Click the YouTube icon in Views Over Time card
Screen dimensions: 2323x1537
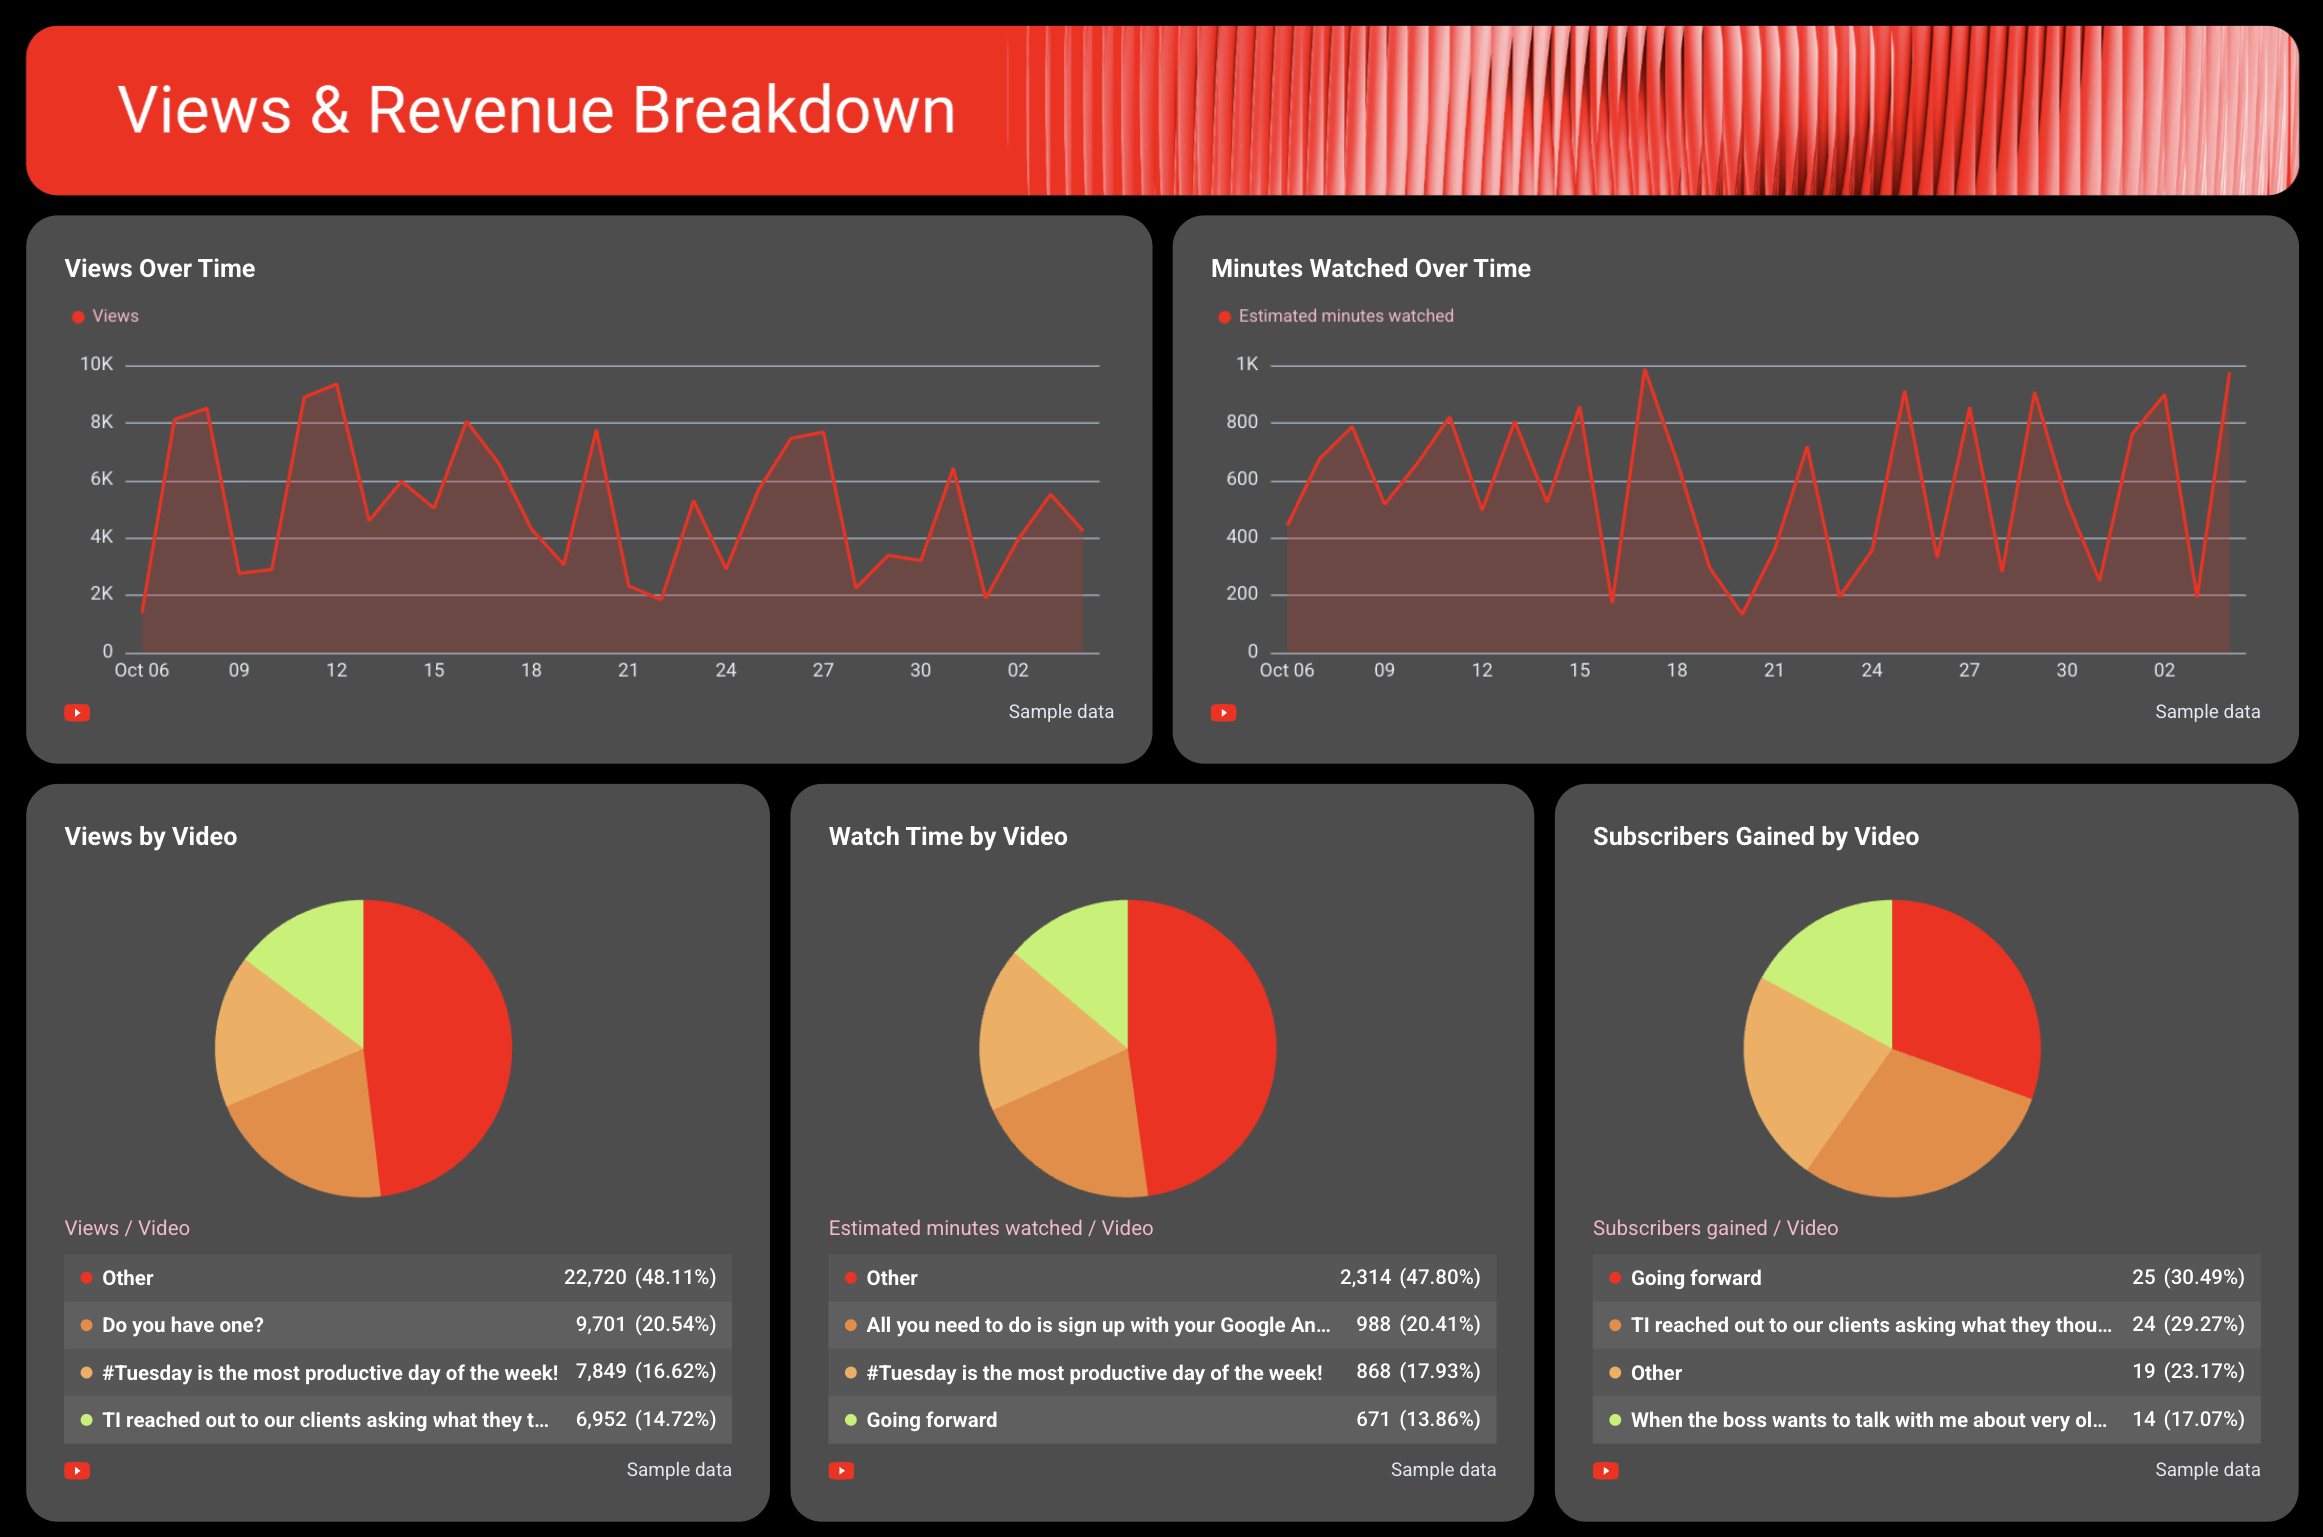point(77,712)
